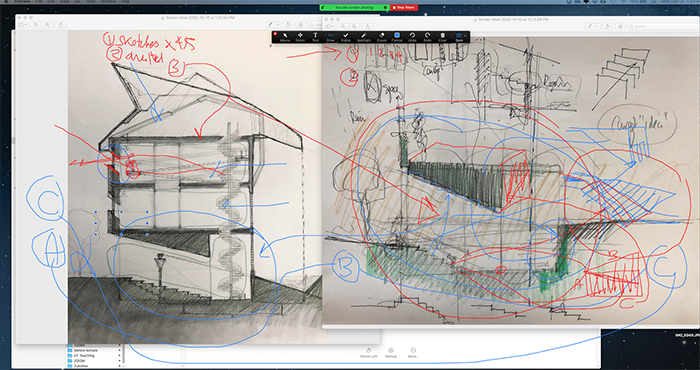
Task: Open the VT Teaching folder in Finder
Action: [83, 355]
